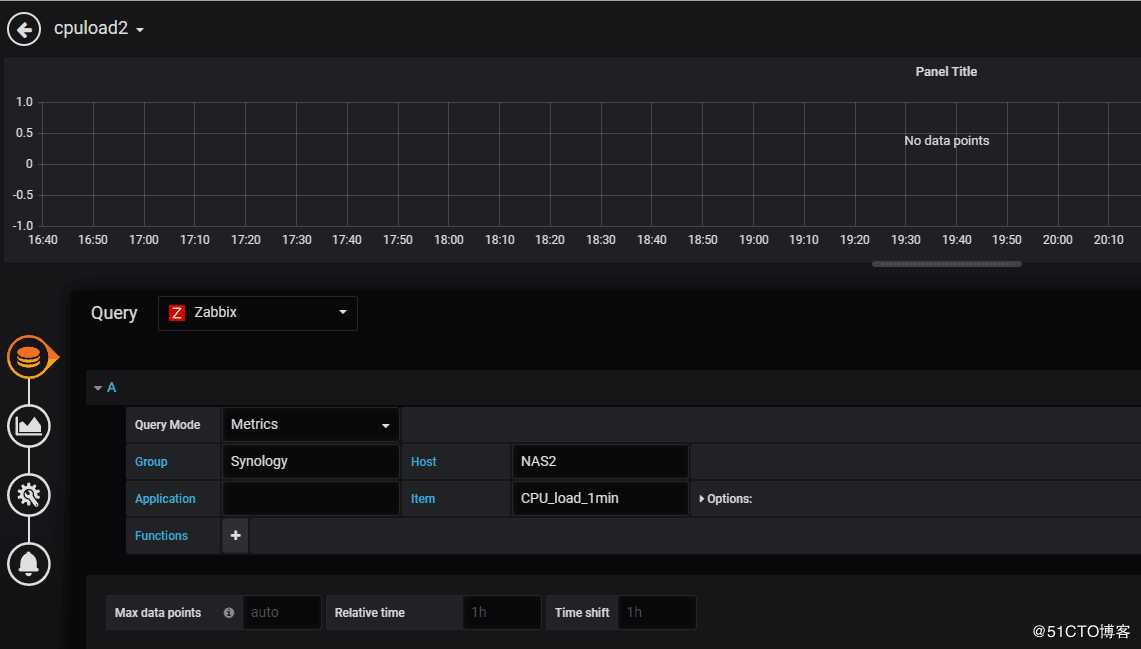Click the Functions label
The height and width of the screenshot is (649, 1141).
[162, 536]
